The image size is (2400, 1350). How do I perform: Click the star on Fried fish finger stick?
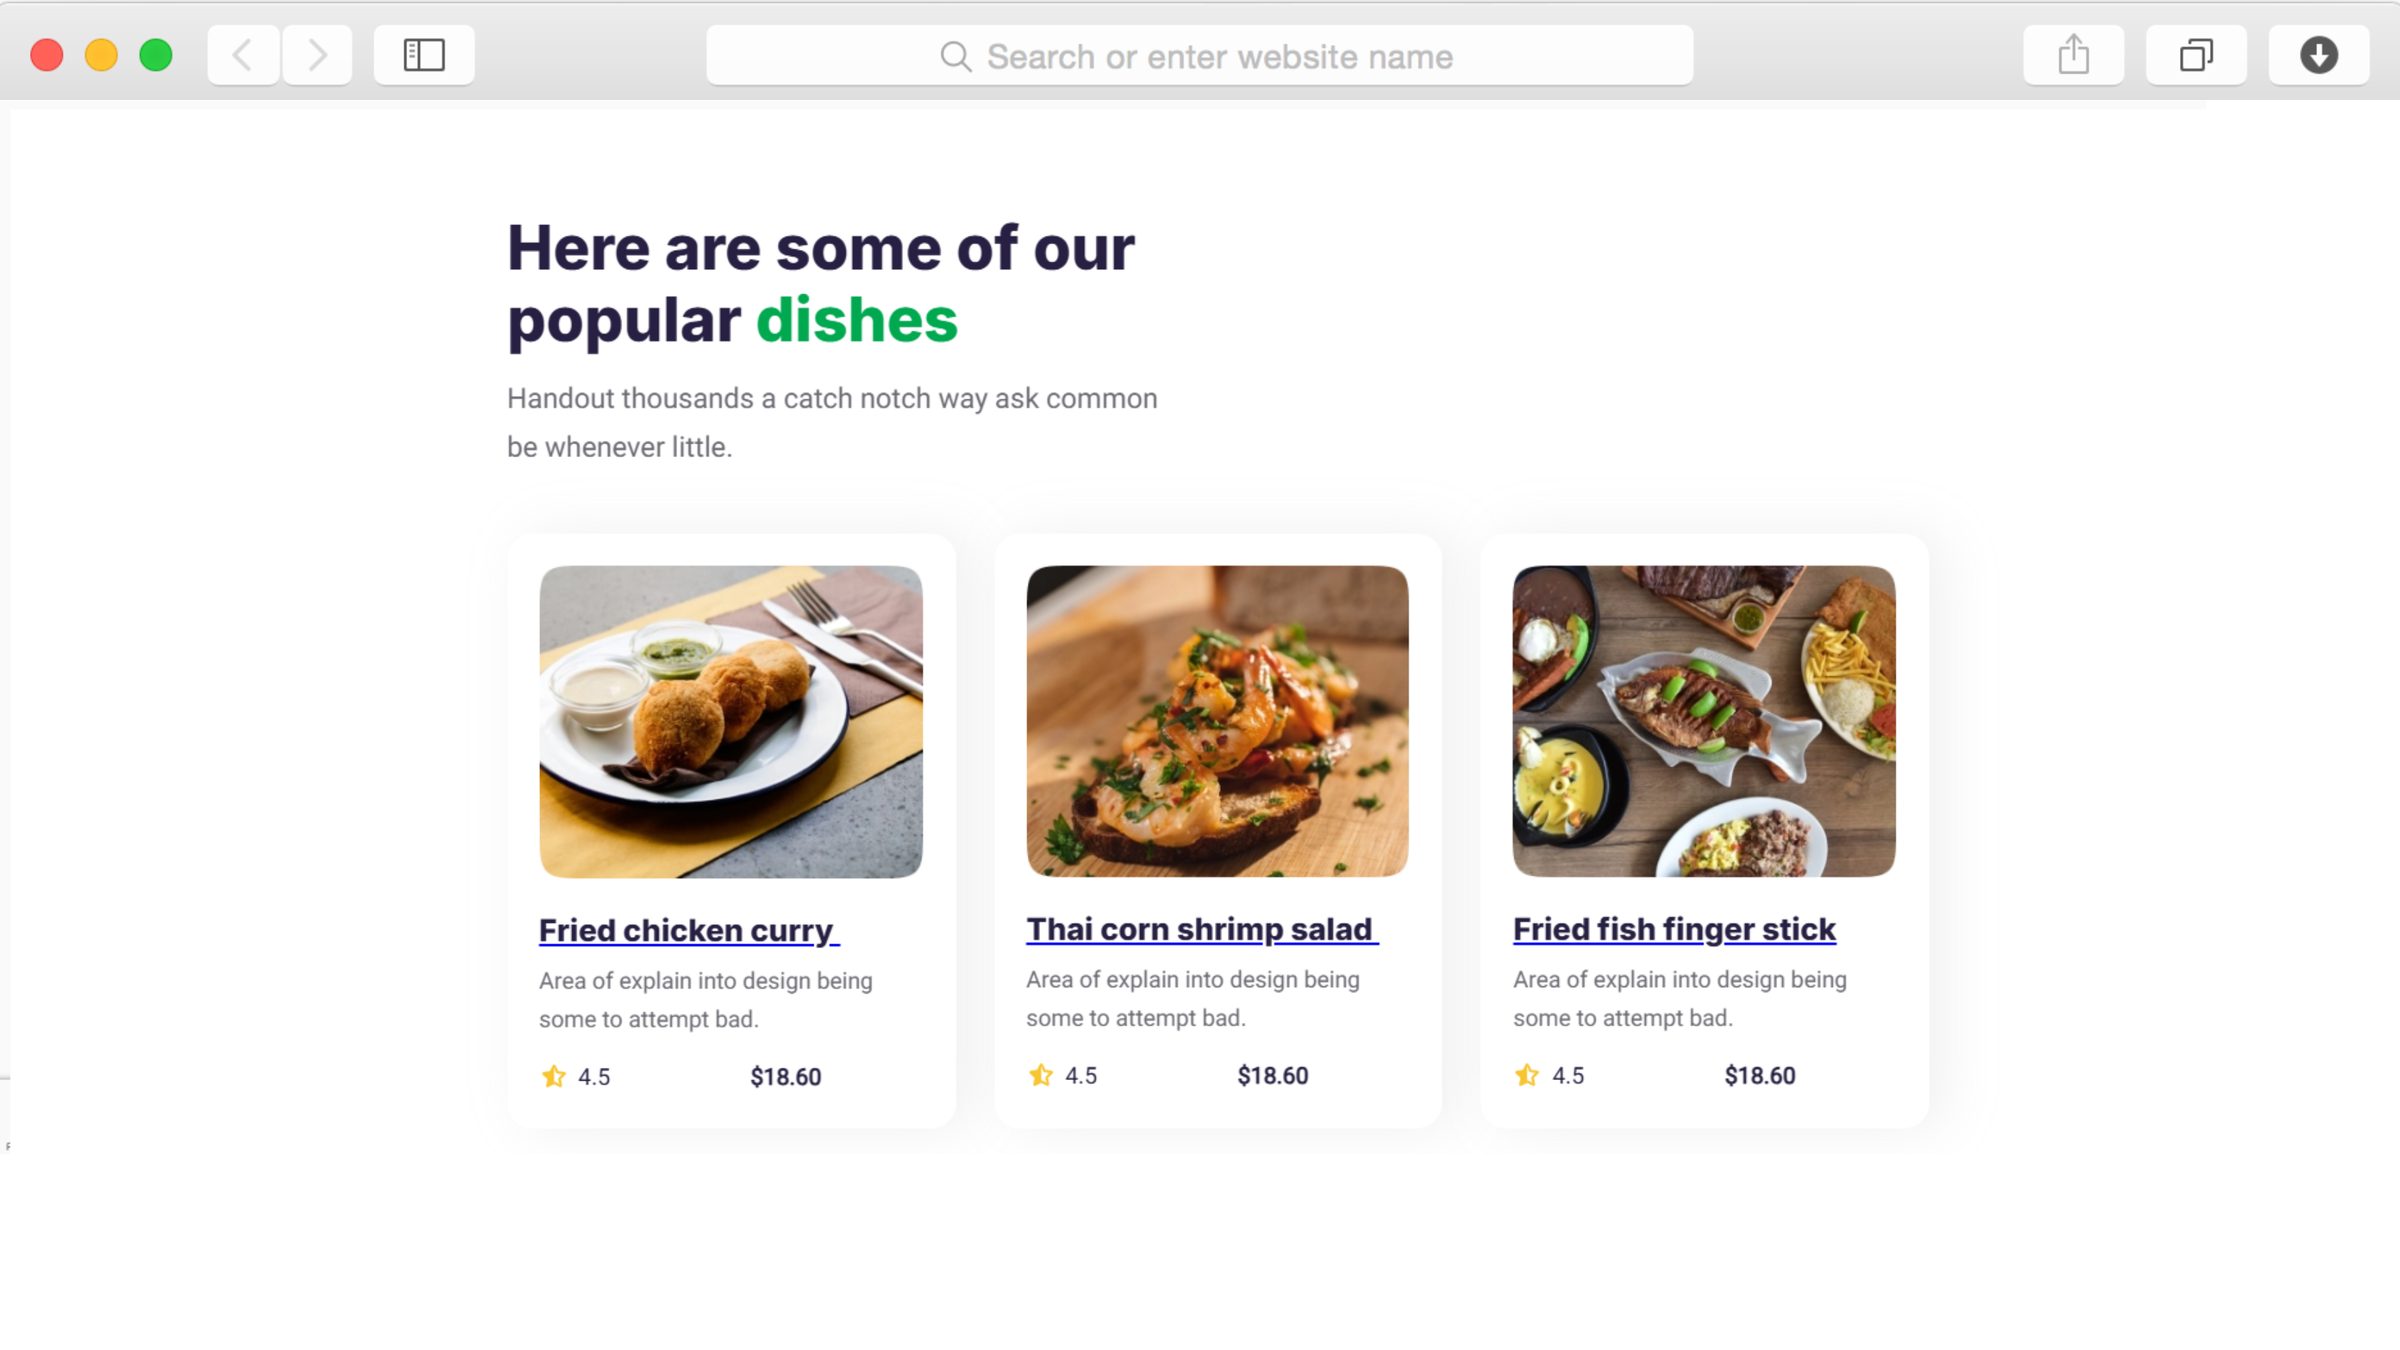pos(1527,1075)
